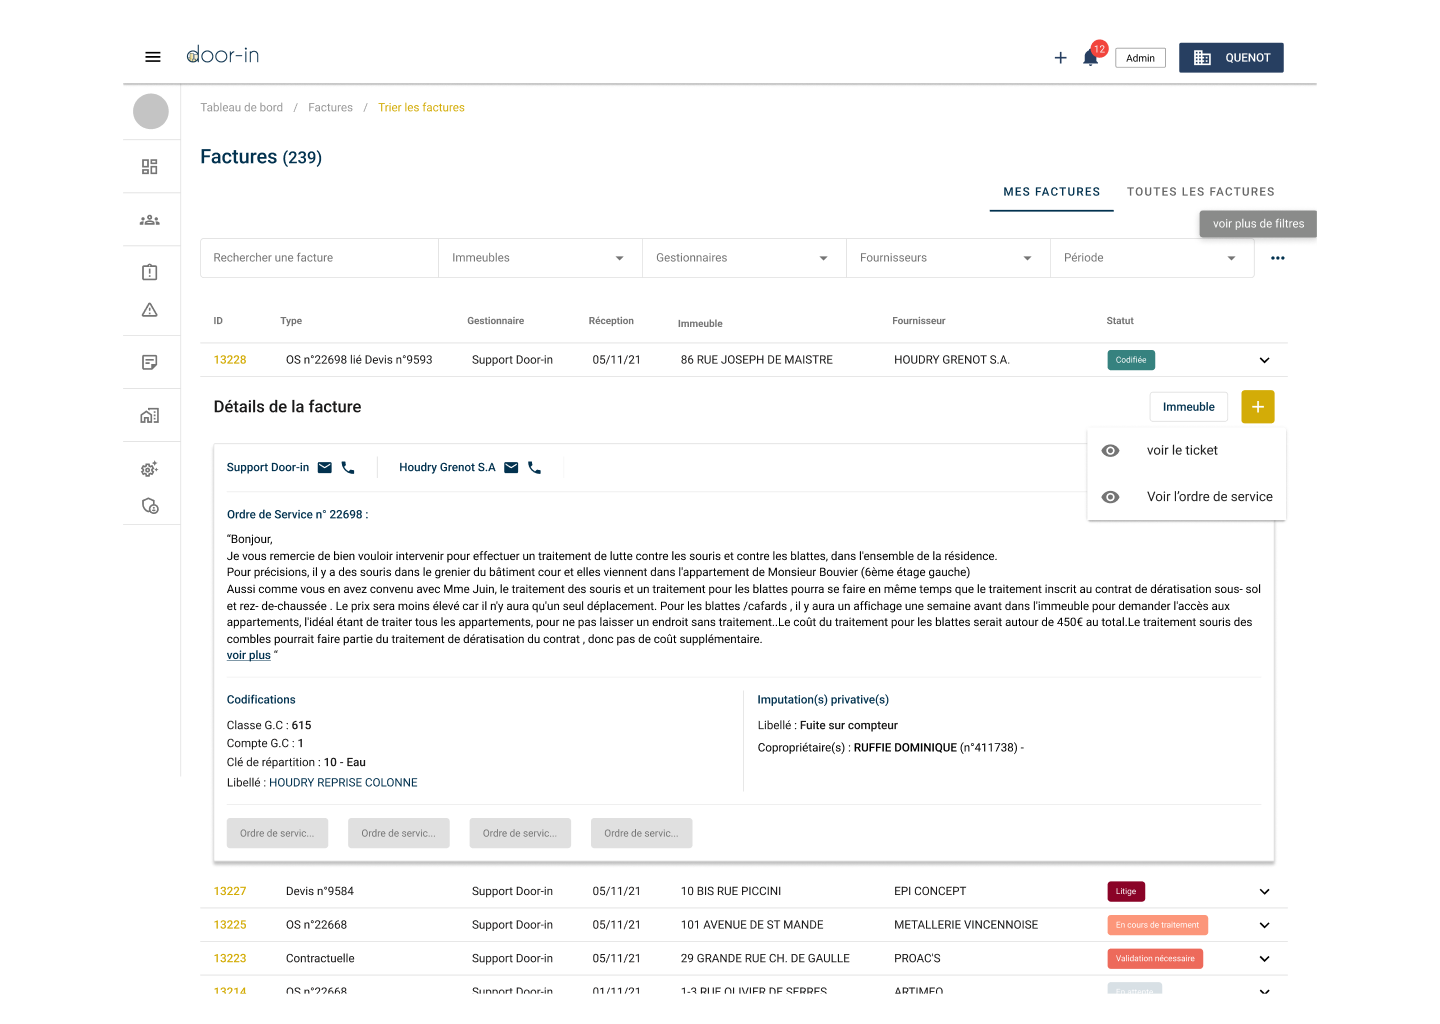Click the eye icon for Voir l'ordre de service
This screenshot has height=1024, width=1440.
point(1110,496)
